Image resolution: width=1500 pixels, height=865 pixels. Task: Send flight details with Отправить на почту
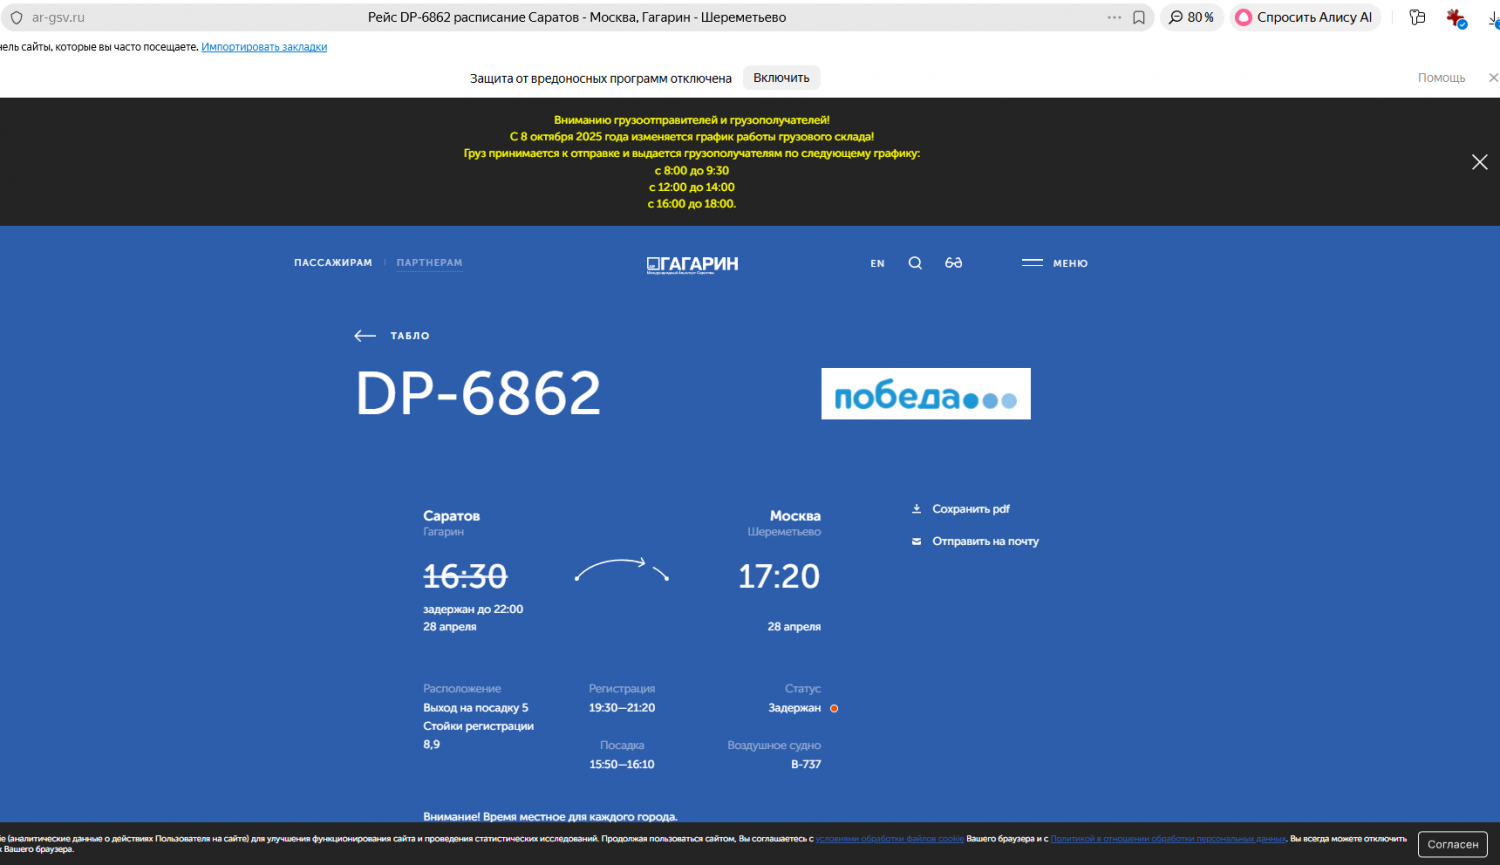(975, 541)
